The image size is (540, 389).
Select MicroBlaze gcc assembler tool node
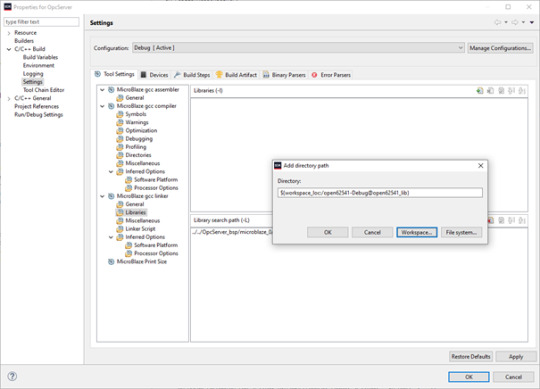(148, 90)
